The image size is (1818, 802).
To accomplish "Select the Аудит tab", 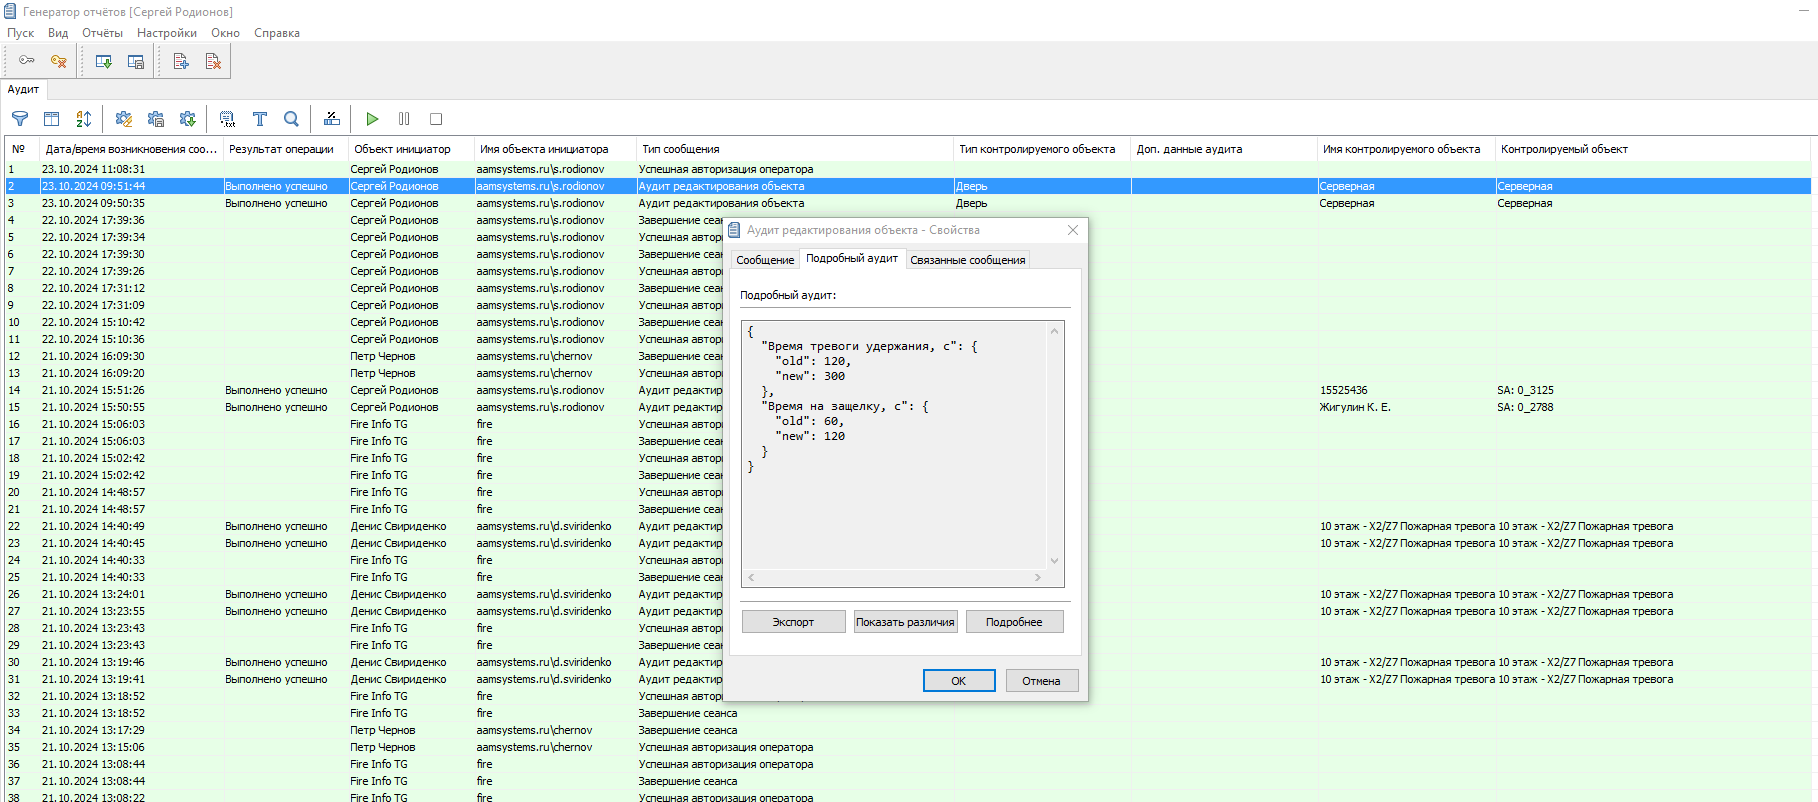I will pos(24,90).
